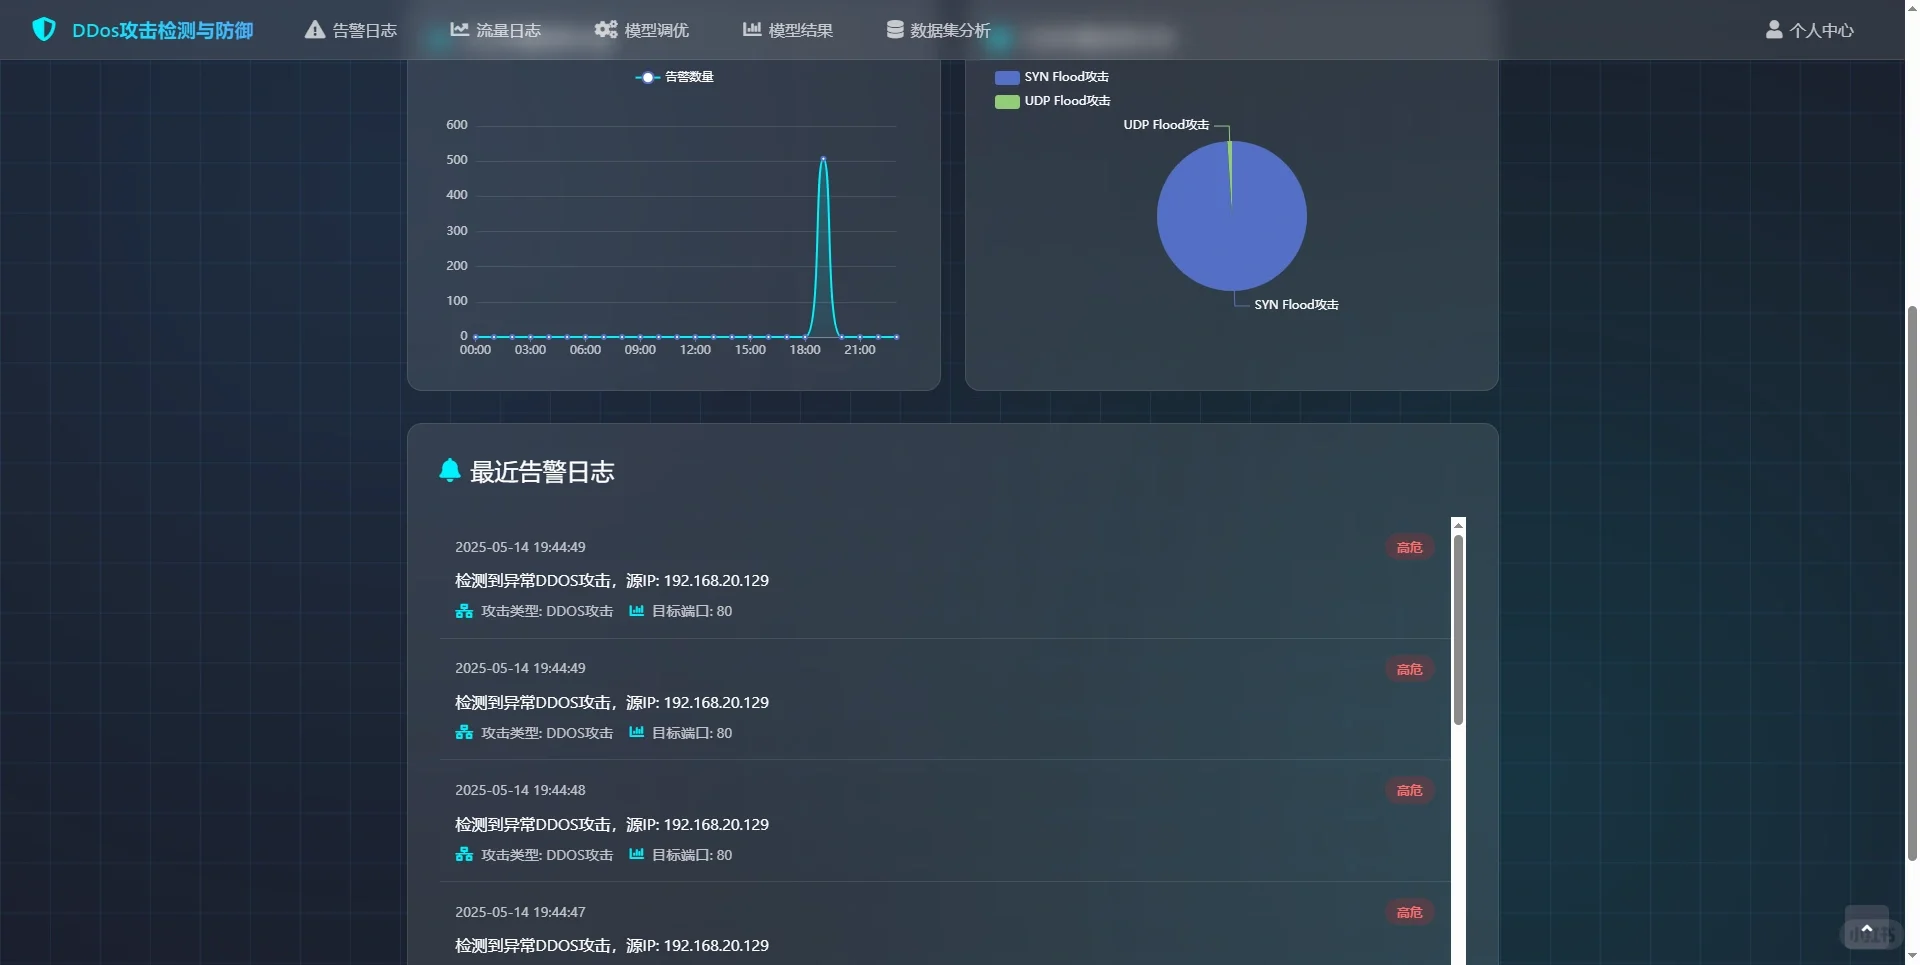Click the attack-type icon in the first alert entry
Screen dimensions: 1920x965
point(464,611)
